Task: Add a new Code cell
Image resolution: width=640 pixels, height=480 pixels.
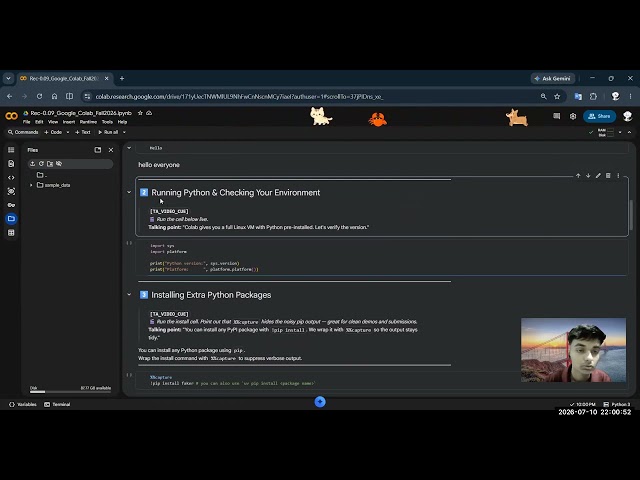Action: 53,132
